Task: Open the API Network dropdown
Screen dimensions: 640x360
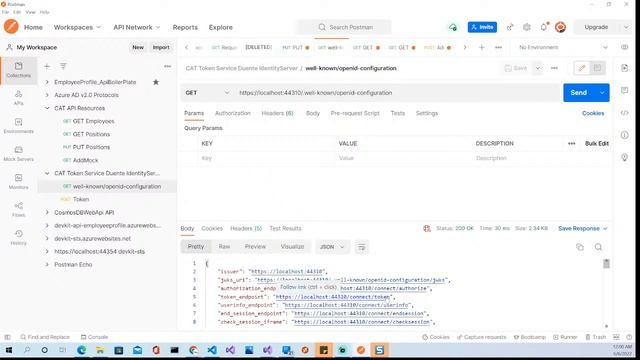Action: [x=137, y=27]
